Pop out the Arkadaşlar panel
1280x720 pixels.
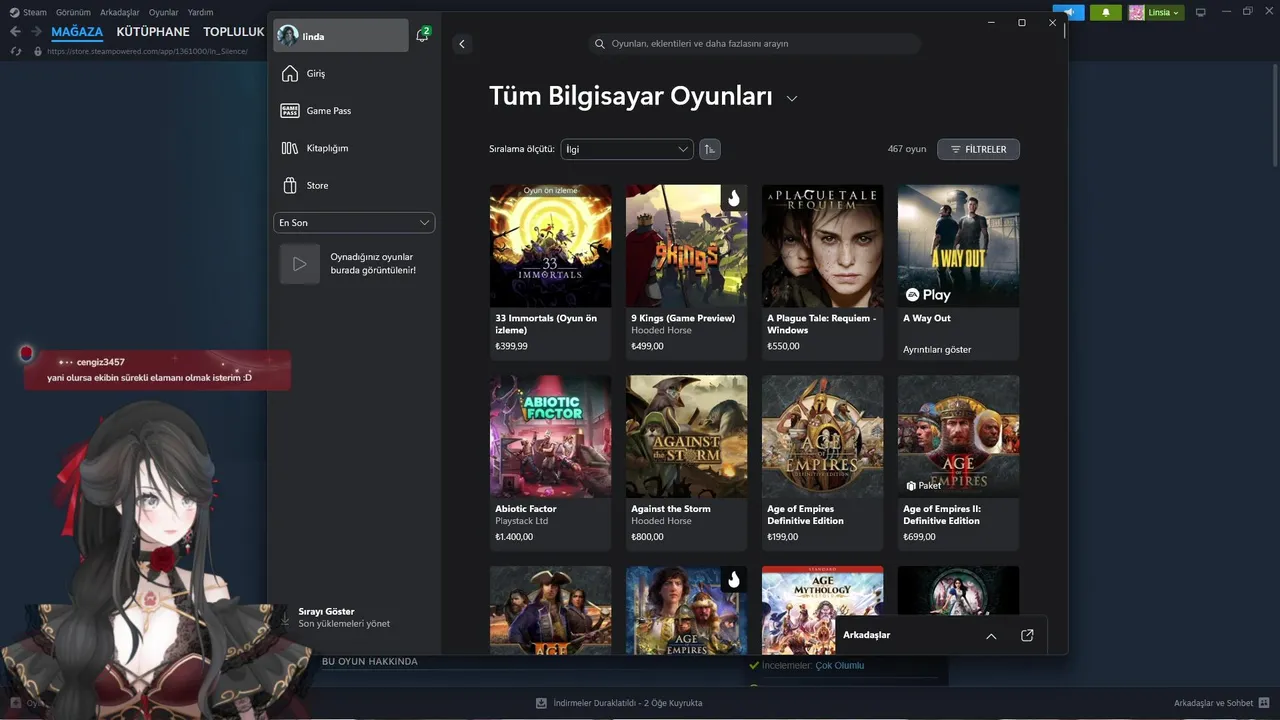coord(1027,635)
